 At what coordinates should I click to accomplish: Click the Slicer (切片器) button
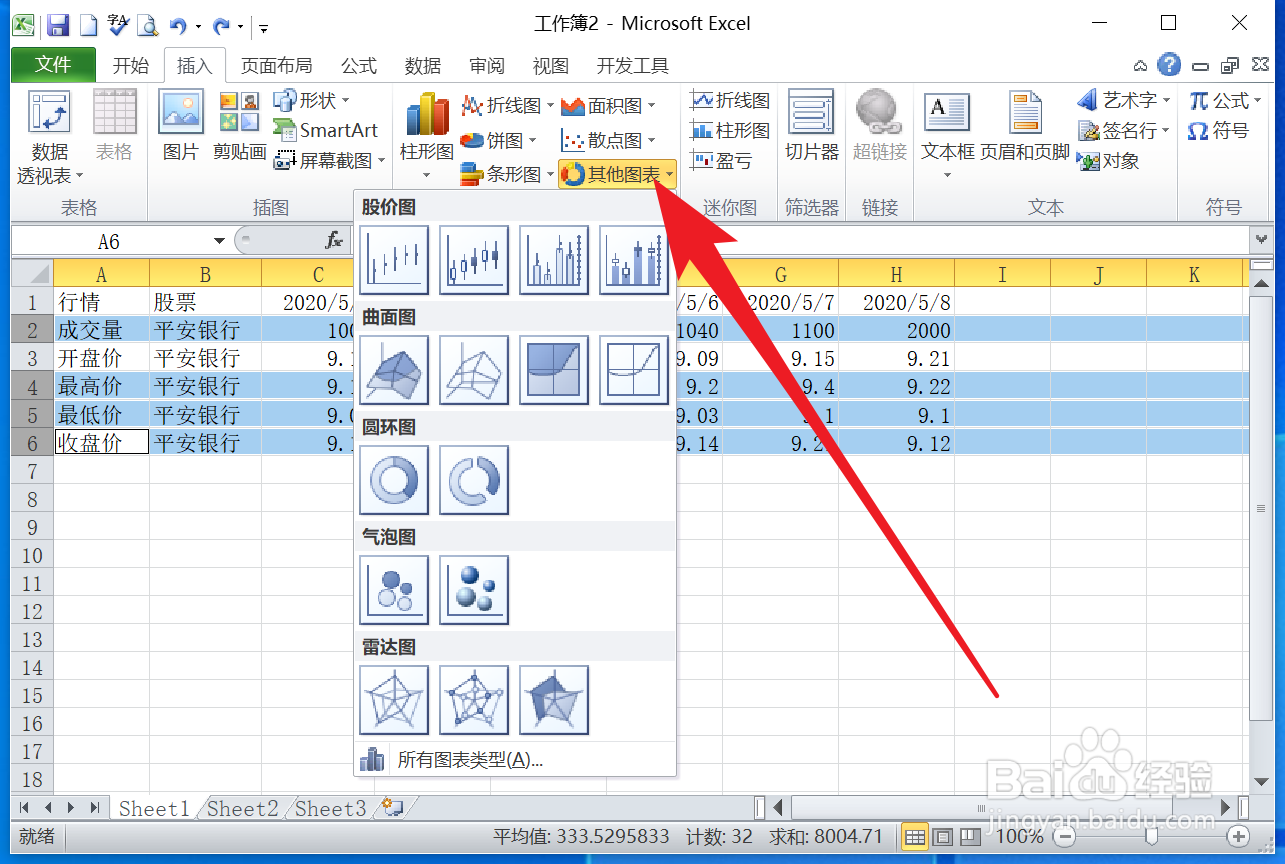point(811,126)
